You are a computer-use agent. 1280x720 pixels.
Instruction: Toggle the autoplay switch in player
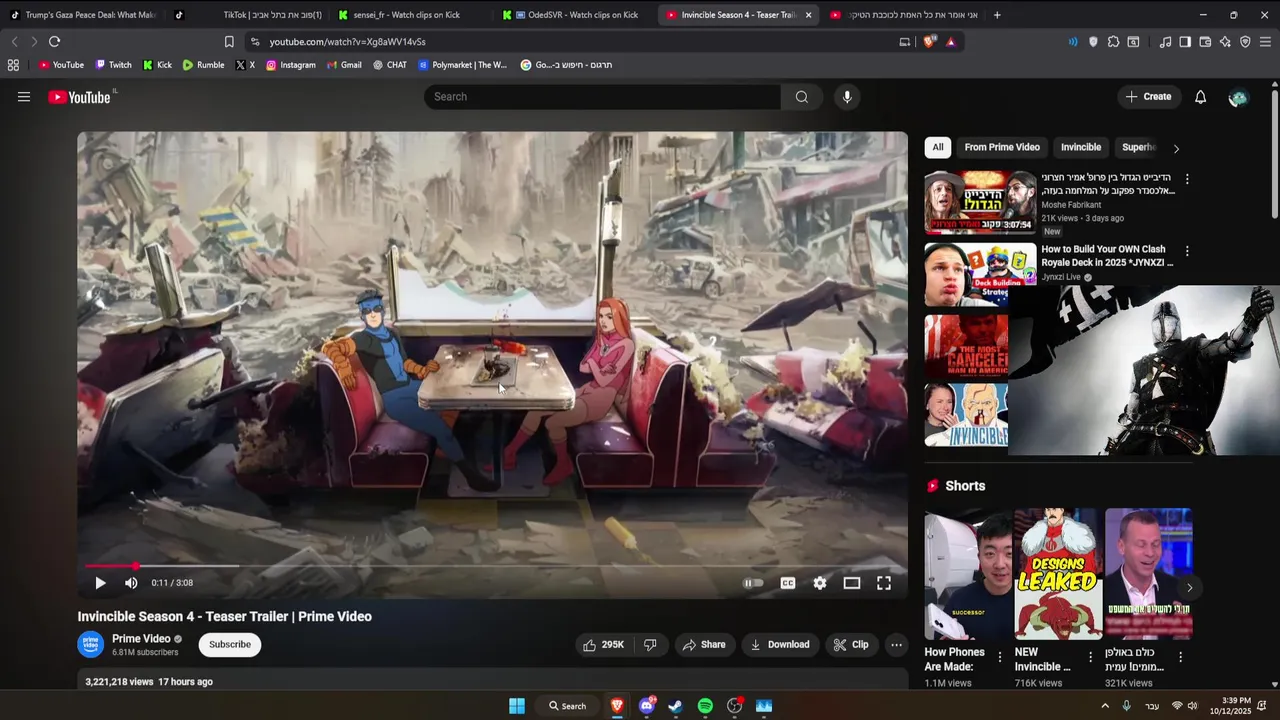coord(754,583)
